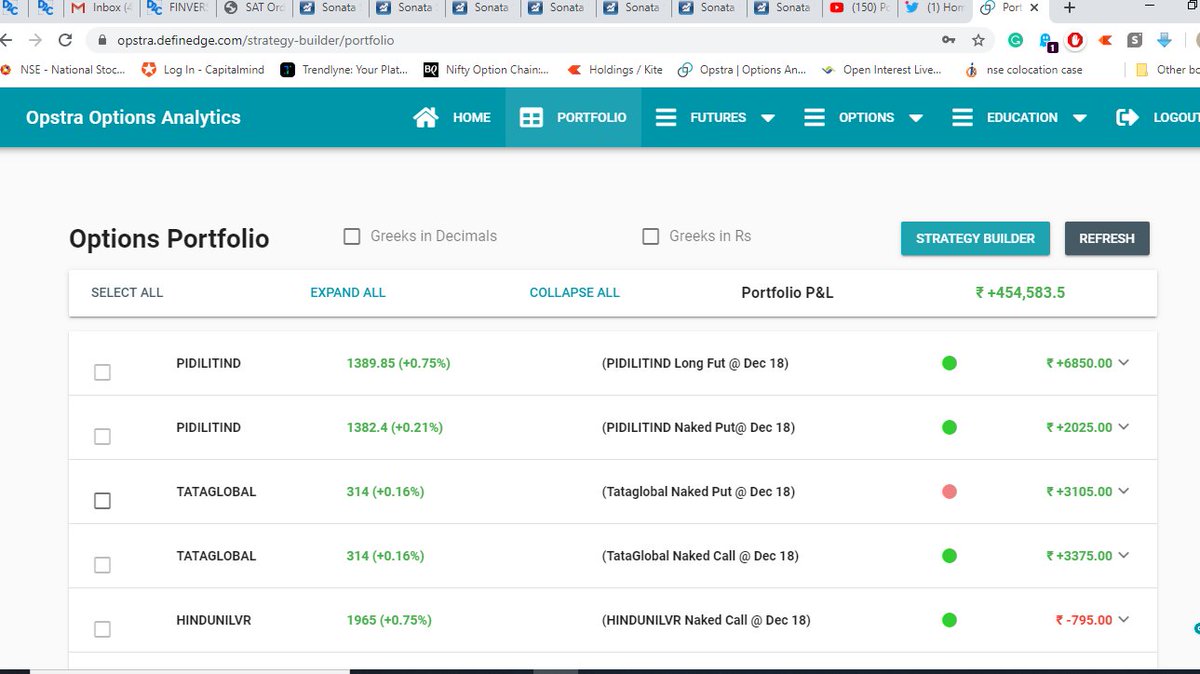Switch to the YouTube (150) browser tab

pyautogui.click(x=858, y=8)
